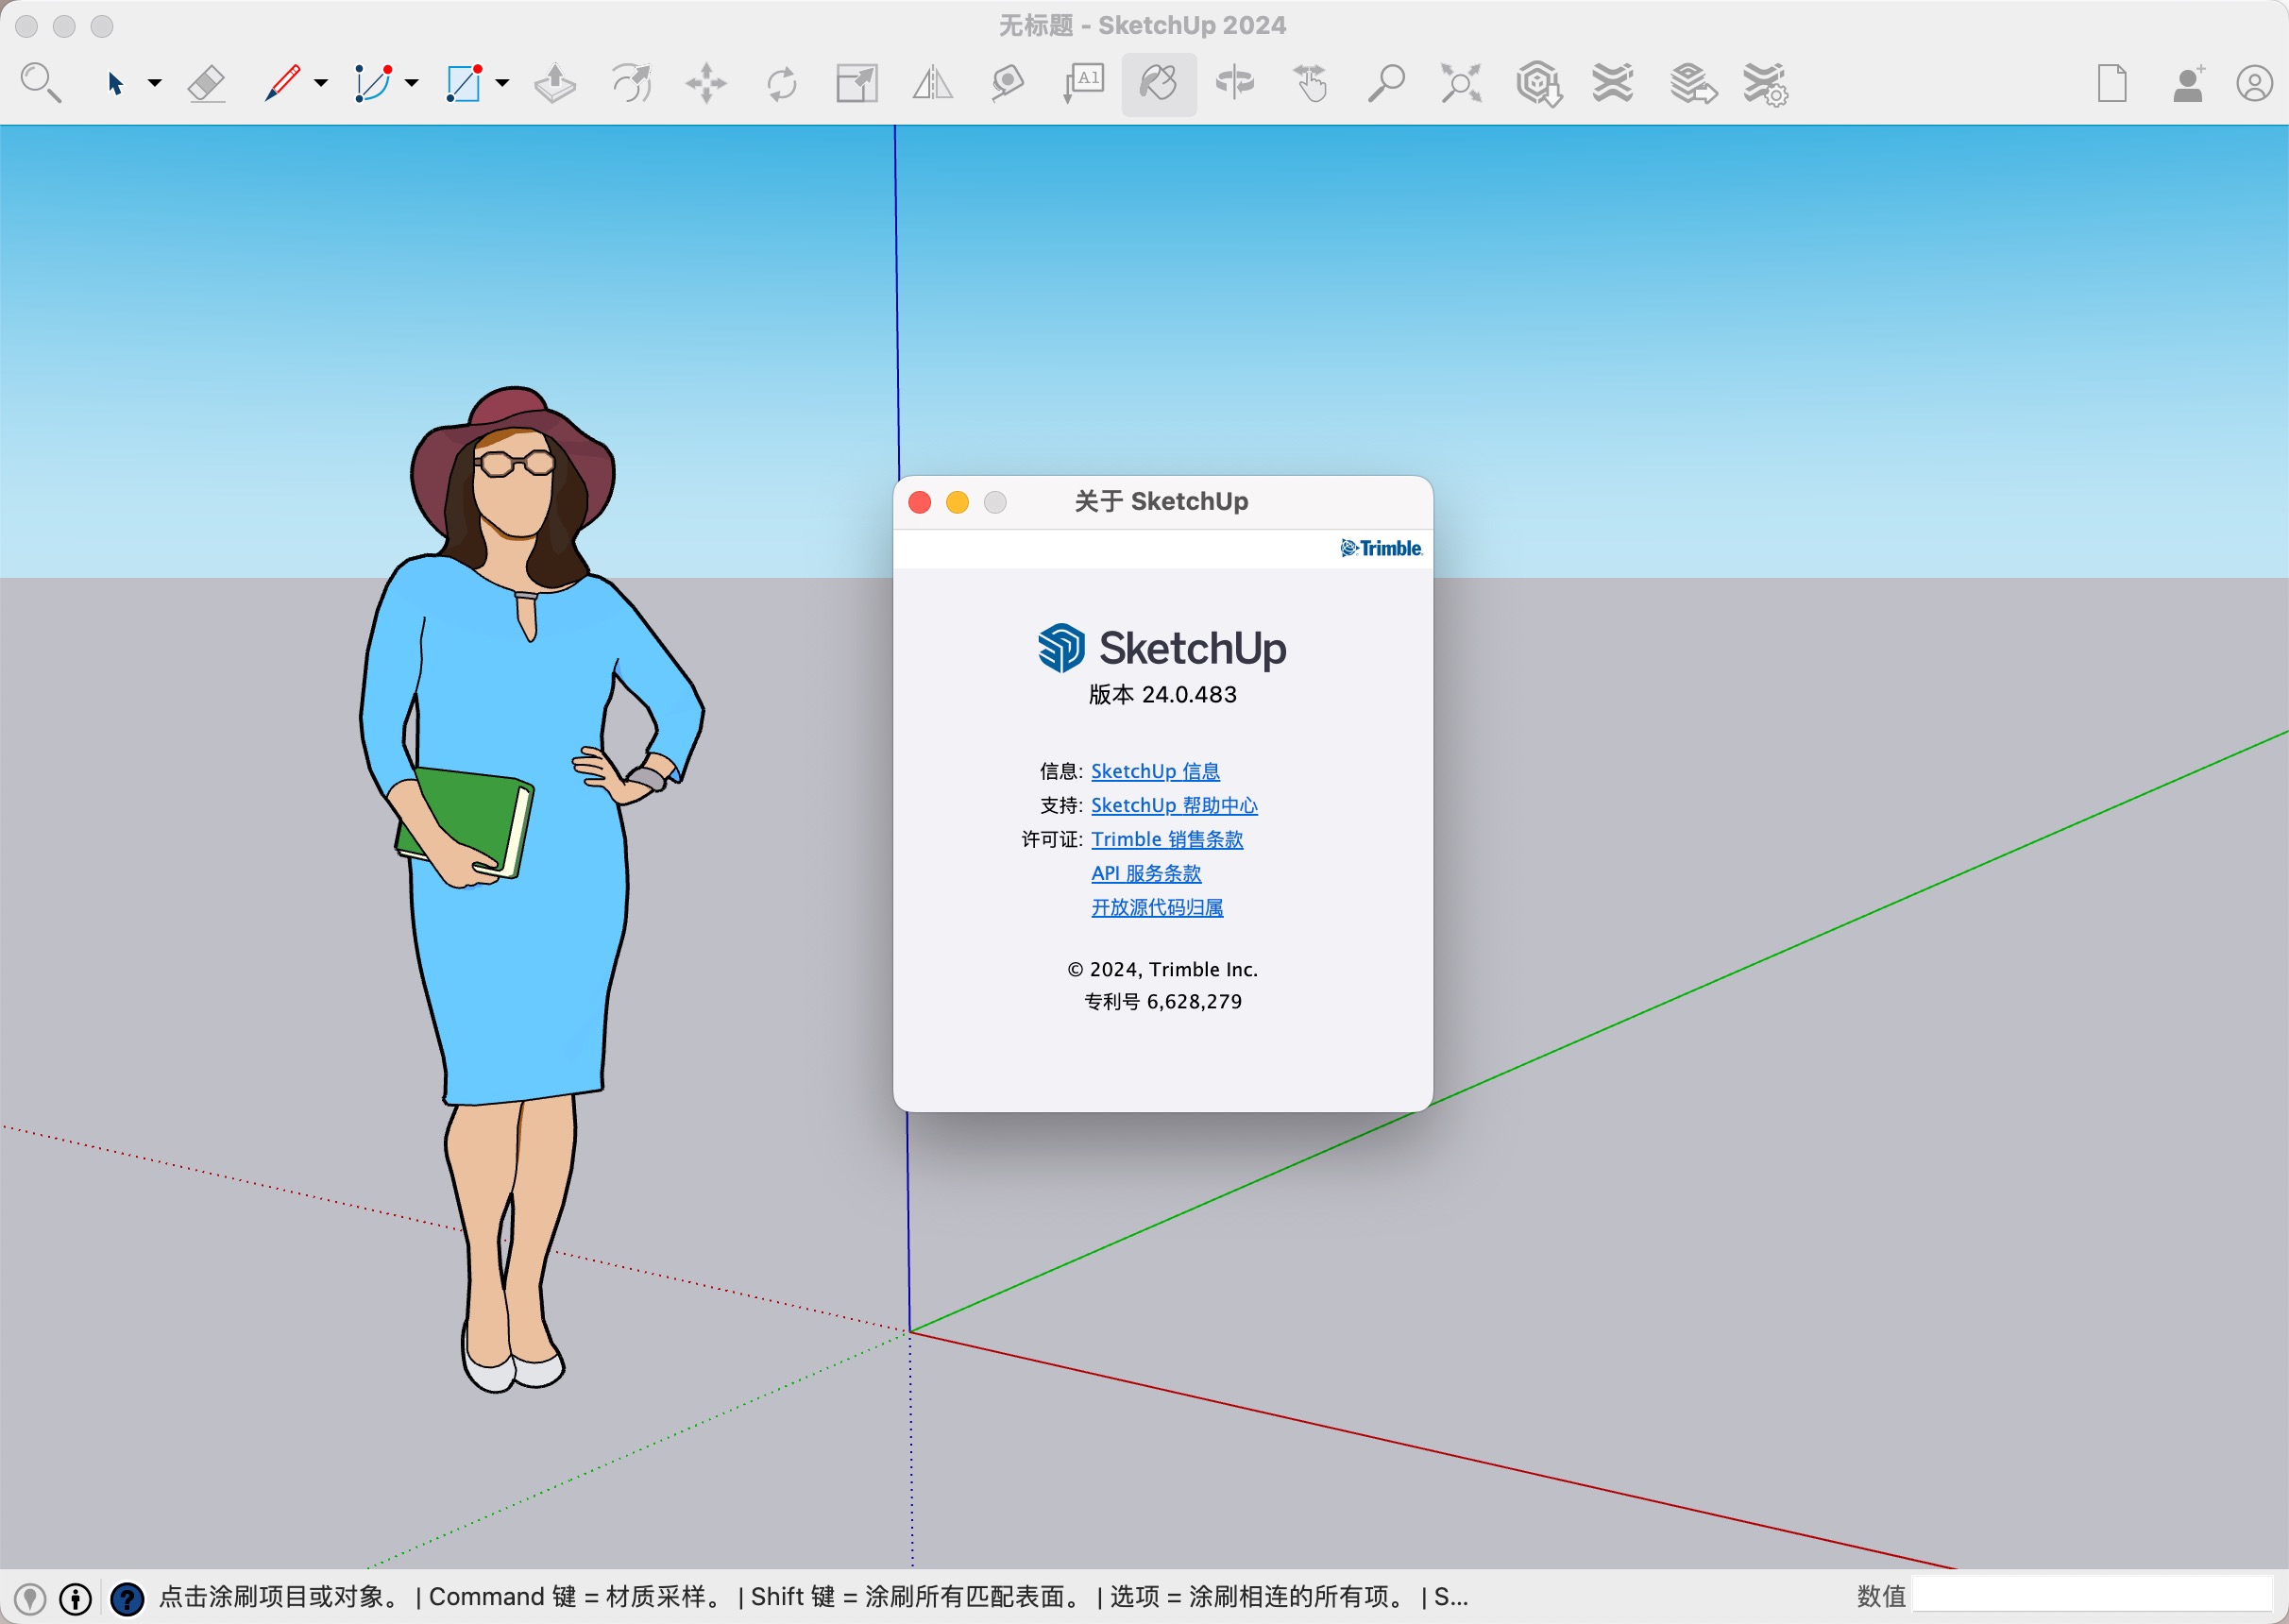Click the 版本 24.0.483 version text
Viewport: 2289px width, 1624px height.
click(1162, 694)
